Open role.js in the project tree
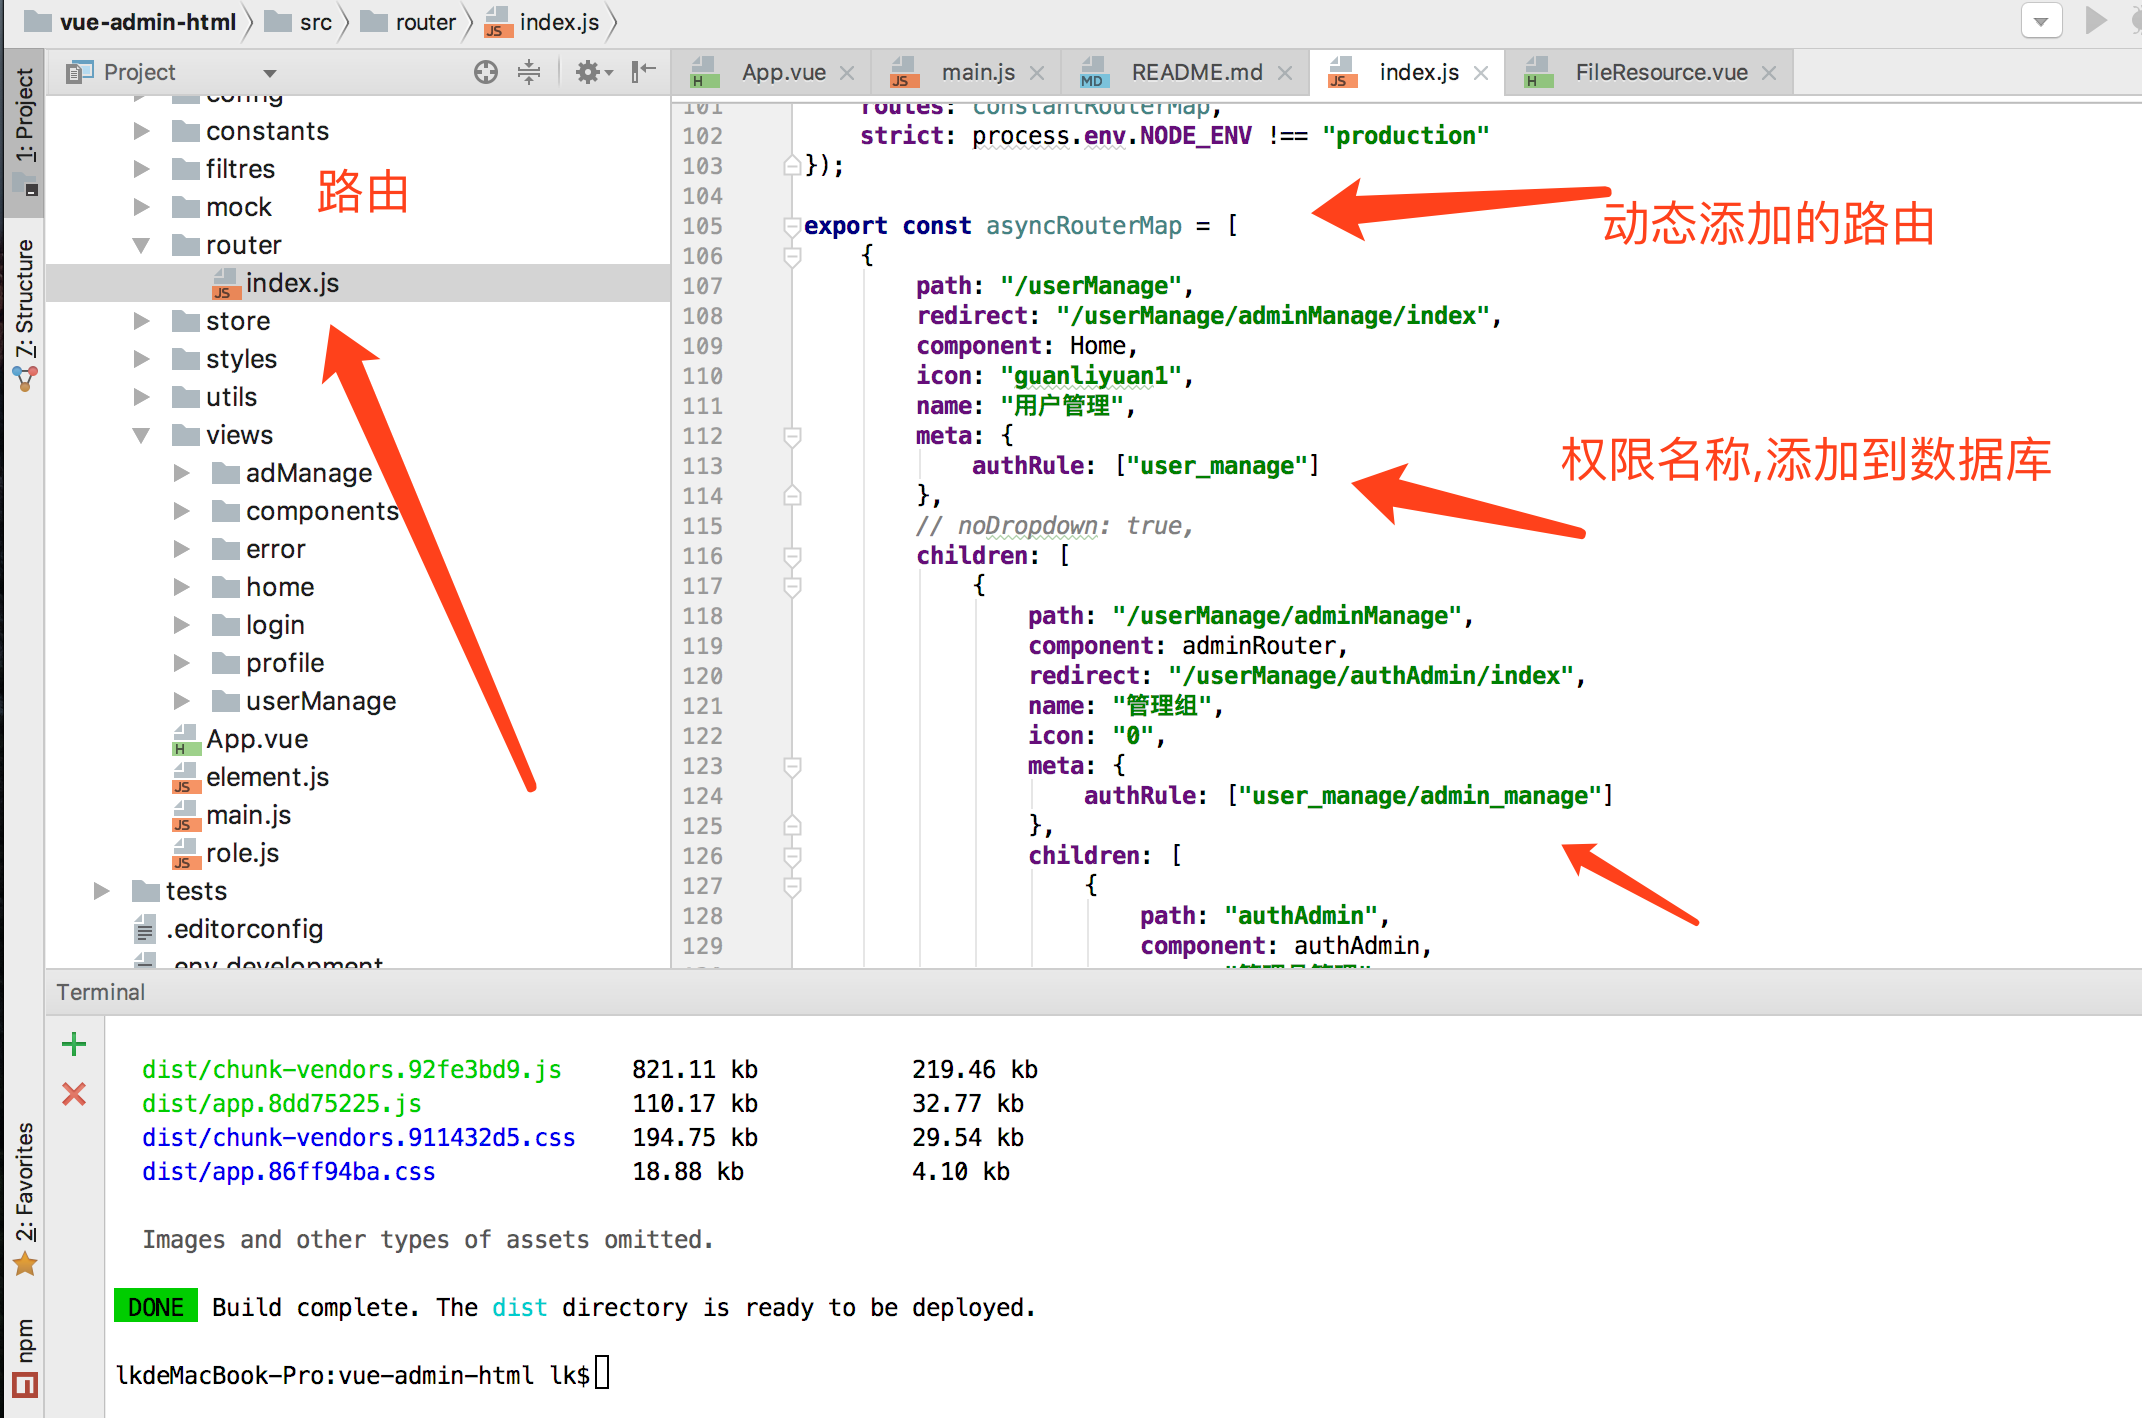The image size is (2142, 1418). (x=242, y=853)
